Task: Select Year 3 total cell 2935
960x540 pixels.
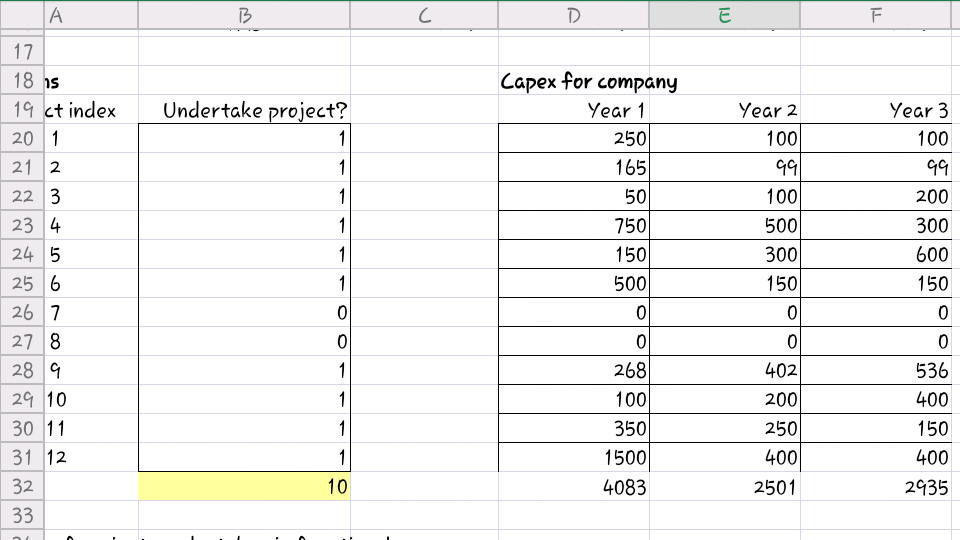Action: pyautogui.click(x=876, y=486)
